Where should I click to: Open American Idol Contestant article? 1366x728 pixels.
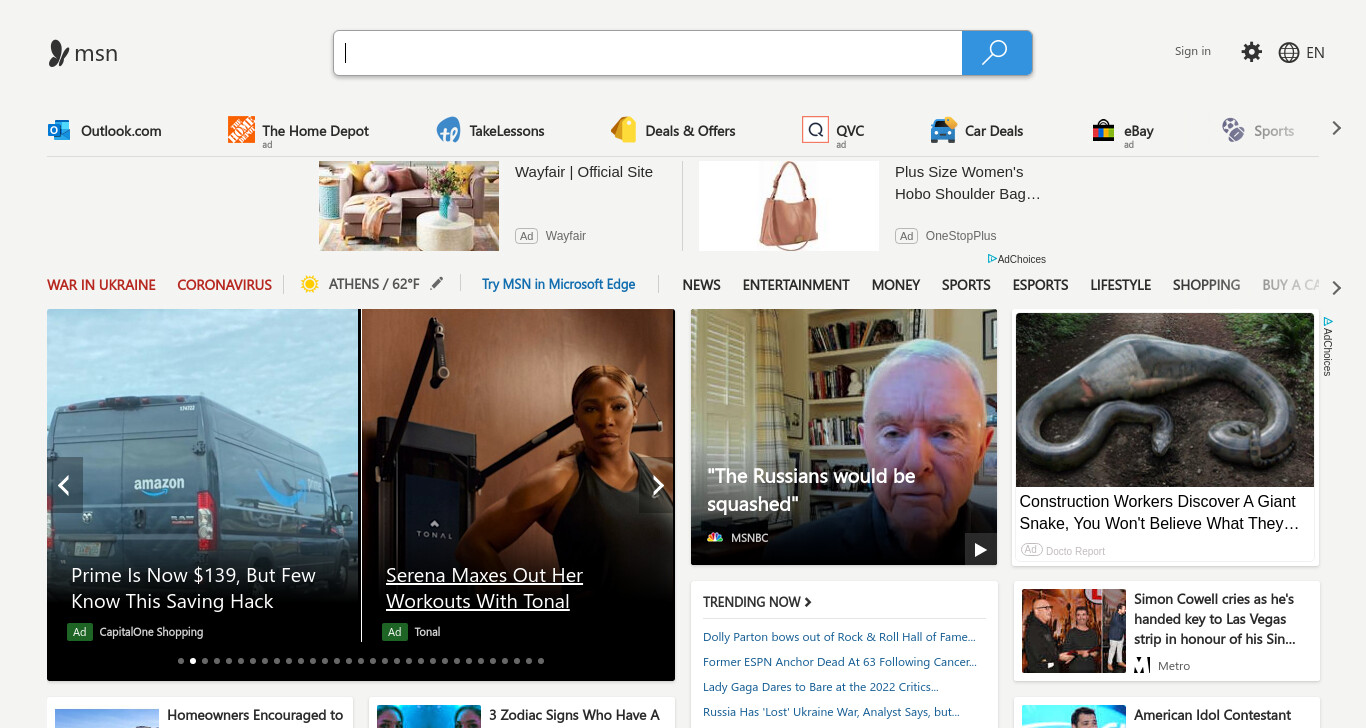tap(1213, 715)
